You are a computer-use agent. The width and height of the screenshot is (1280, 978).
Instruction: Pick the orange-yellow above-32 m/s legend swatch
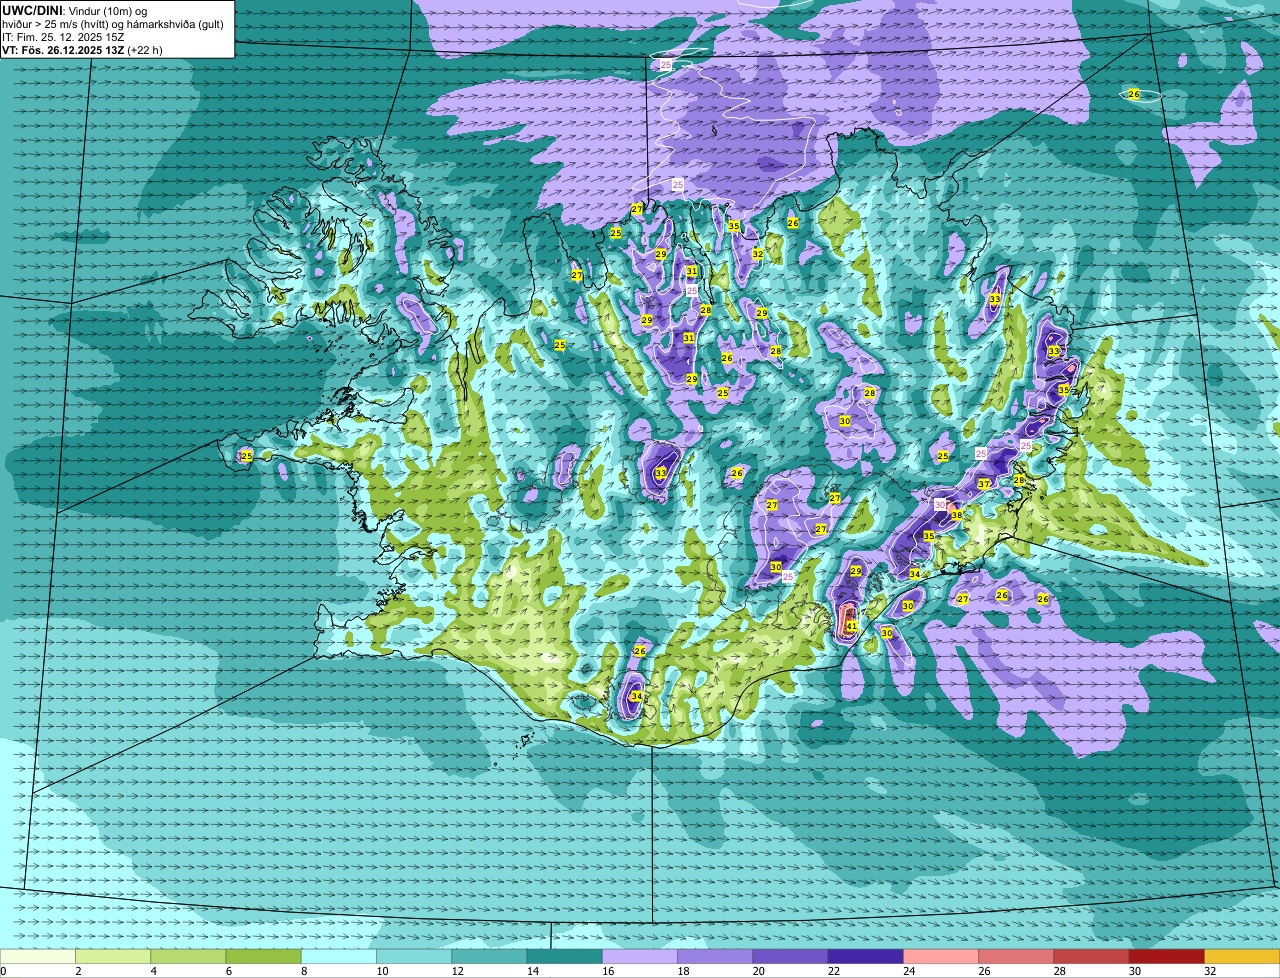[1242, 956]
